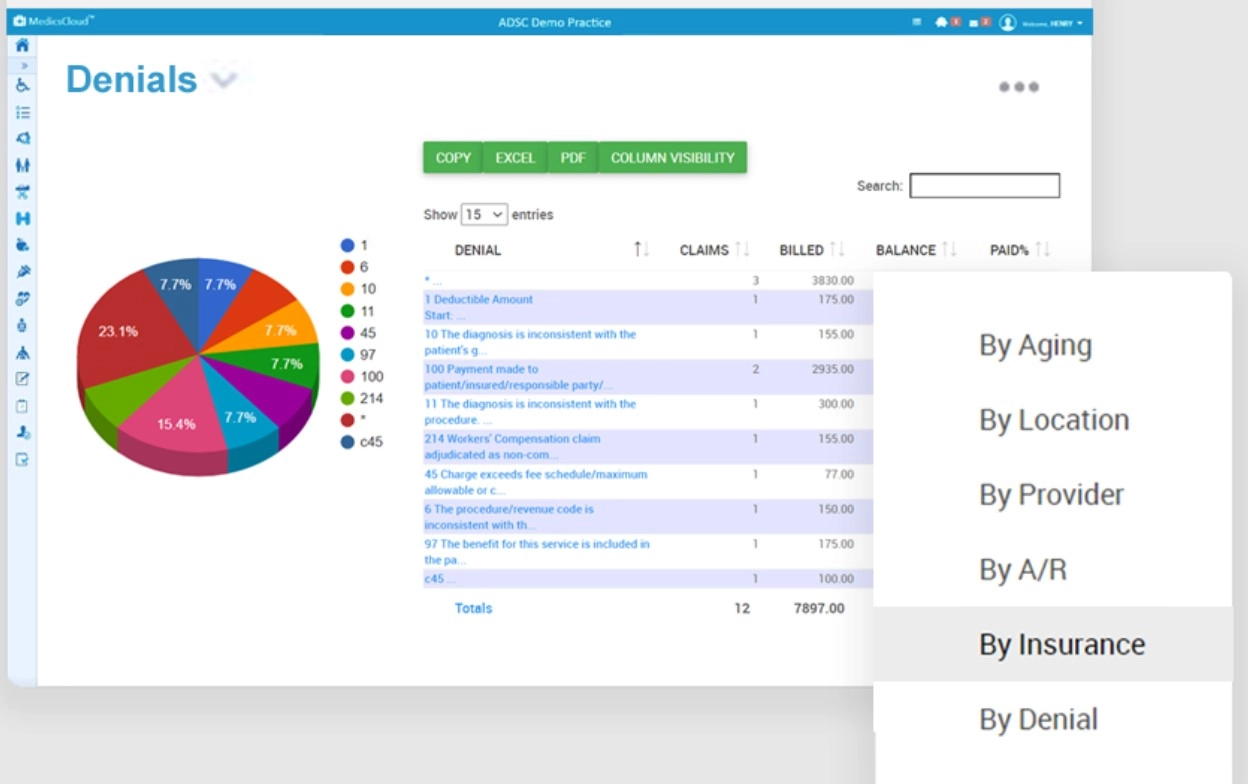
Task: Expand the sidebar with the double-arrow toggle
Action: 21,63
